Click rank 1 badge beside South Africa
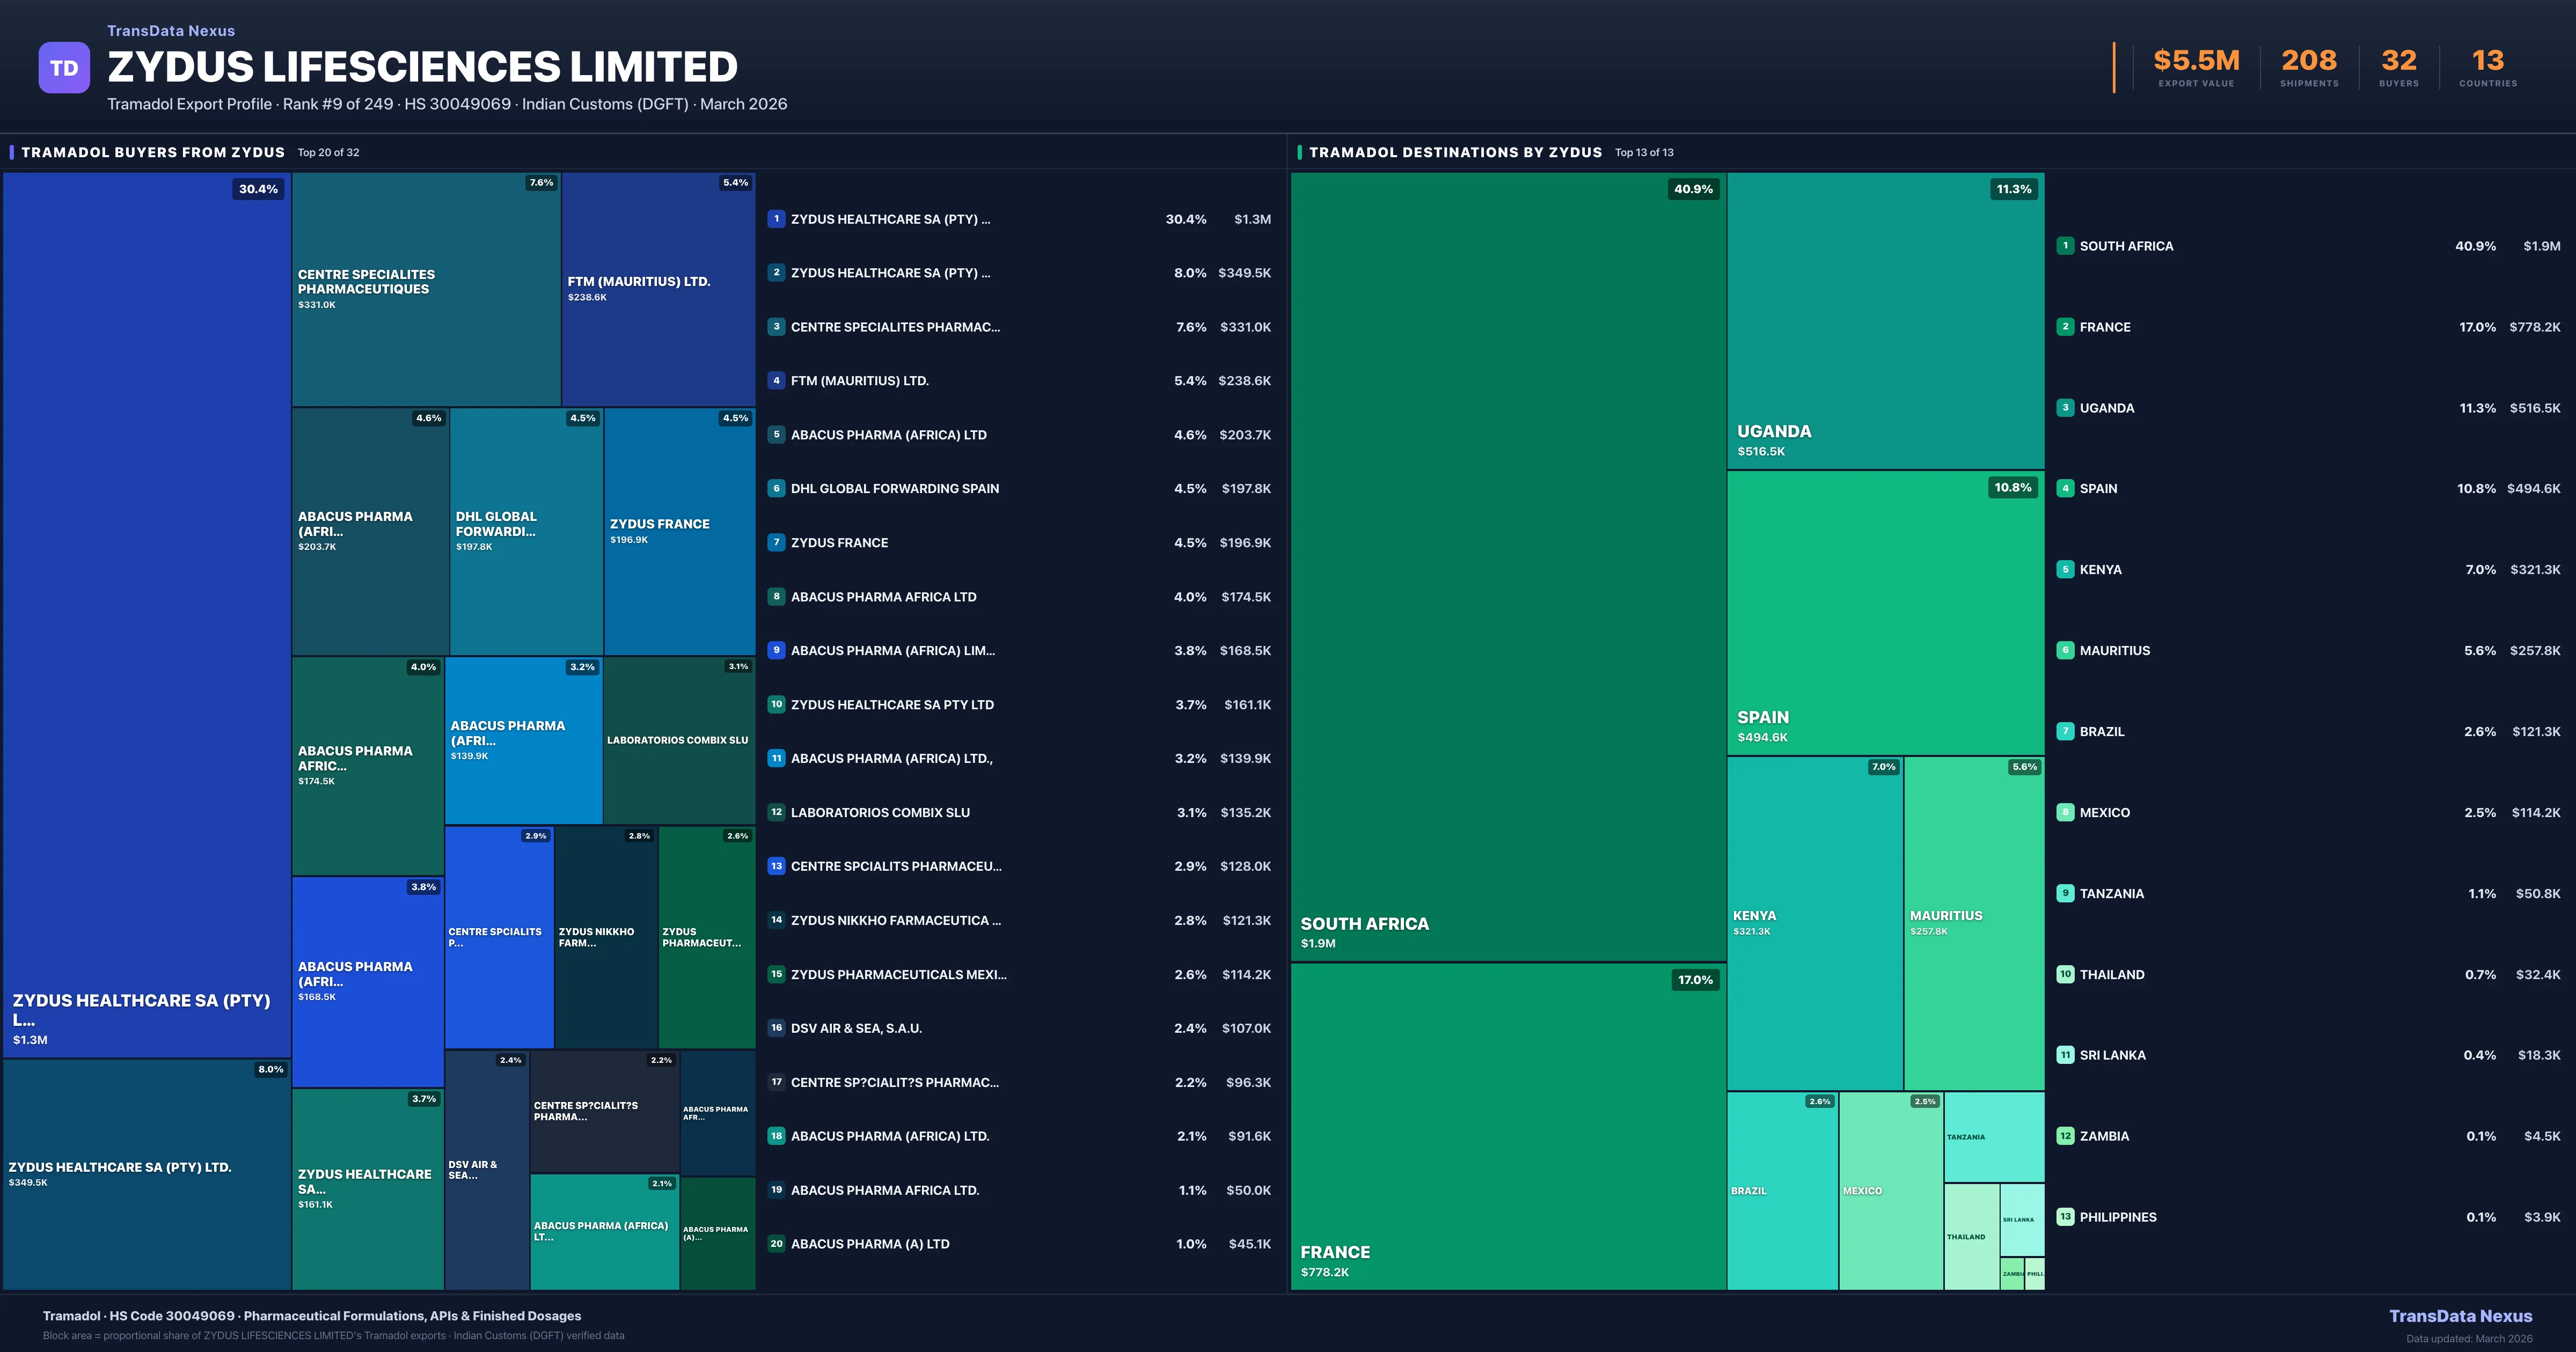2576x1352 pixels. [2065, 246]
